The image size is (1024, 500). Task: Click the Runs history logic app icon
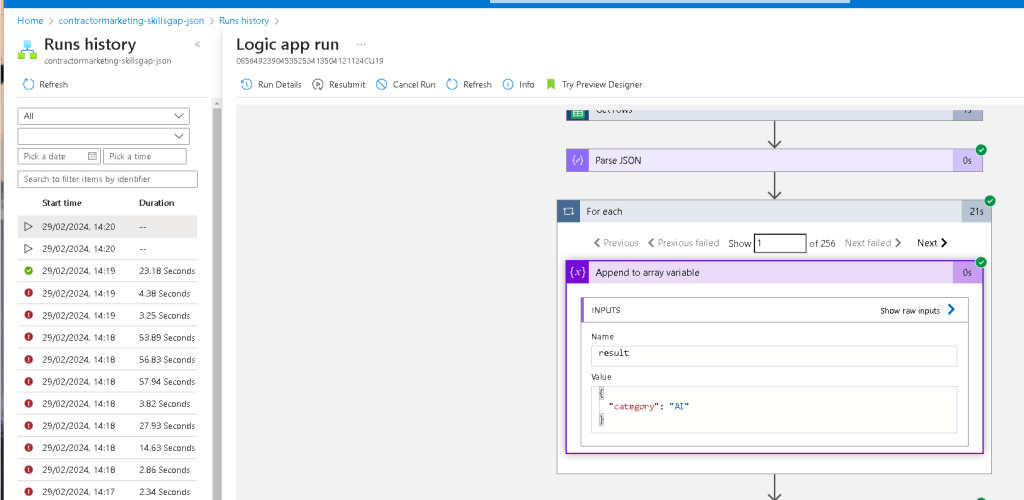coord(27,49)
